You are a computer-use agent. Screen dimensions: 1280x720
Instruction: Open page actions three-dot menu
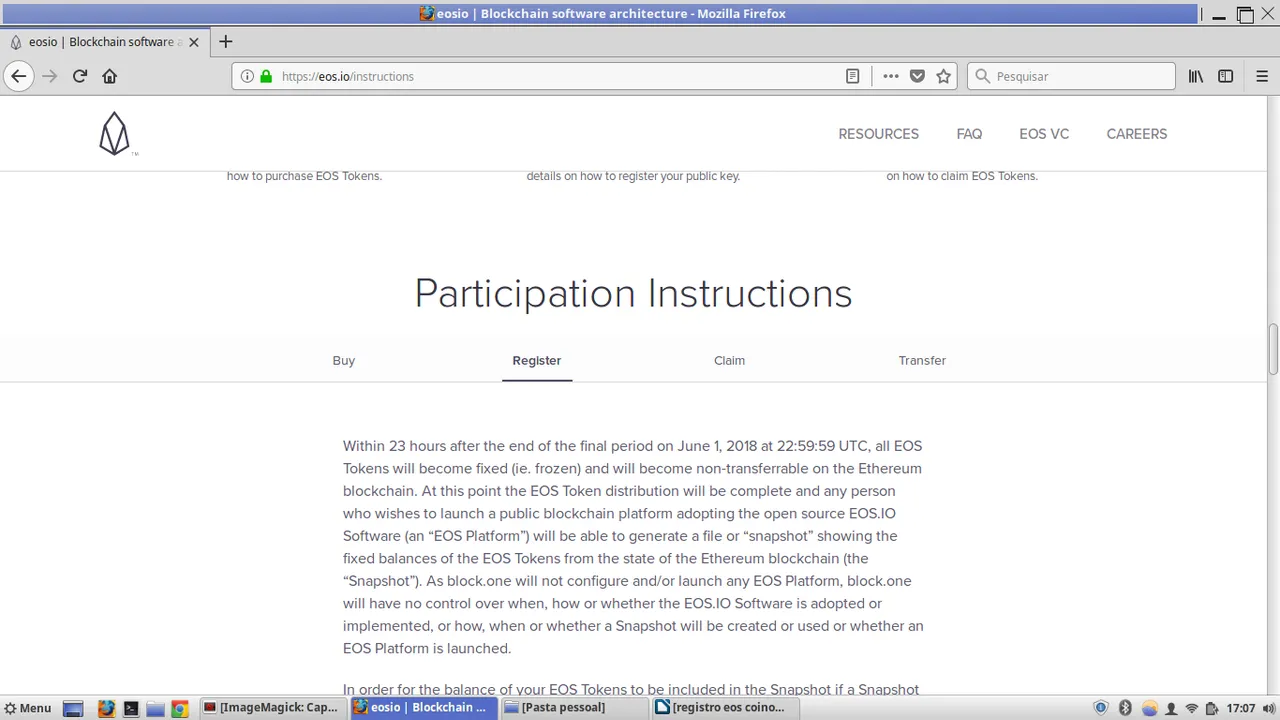pos(891,76)
